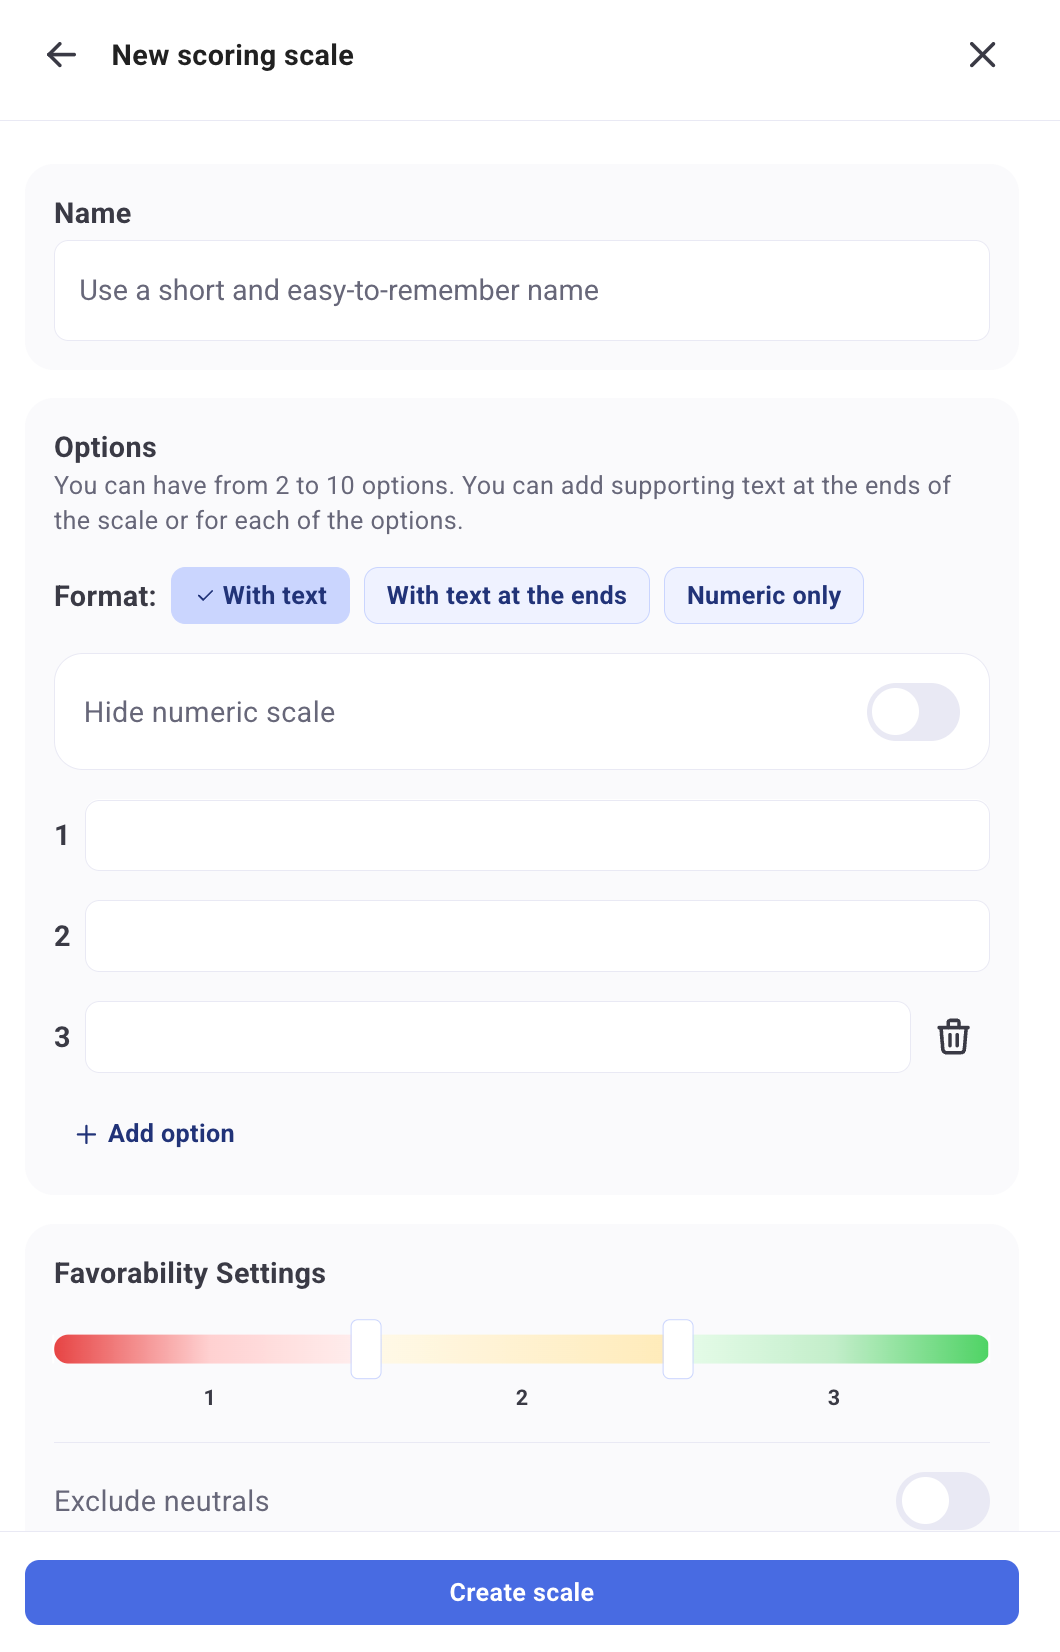Click the checkmark on With text chip
The height and width of the screenshot is (1652, 1060).
coord(205,596)
